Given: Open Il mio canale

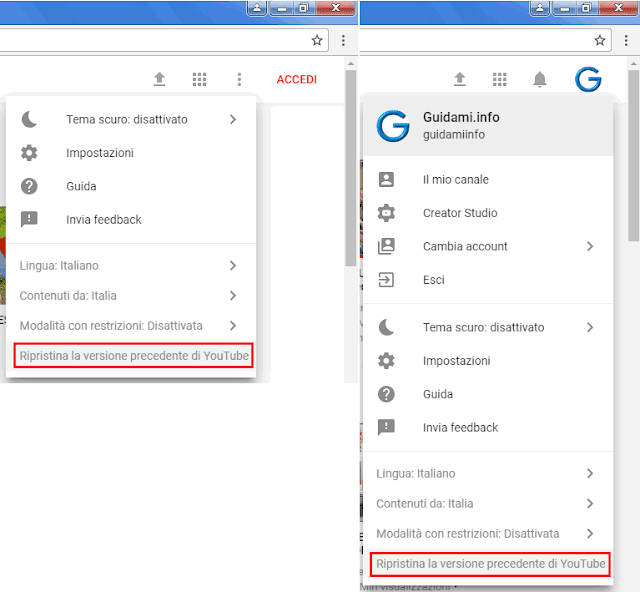Looking at the screenshot, I should (x=488, y=179).
